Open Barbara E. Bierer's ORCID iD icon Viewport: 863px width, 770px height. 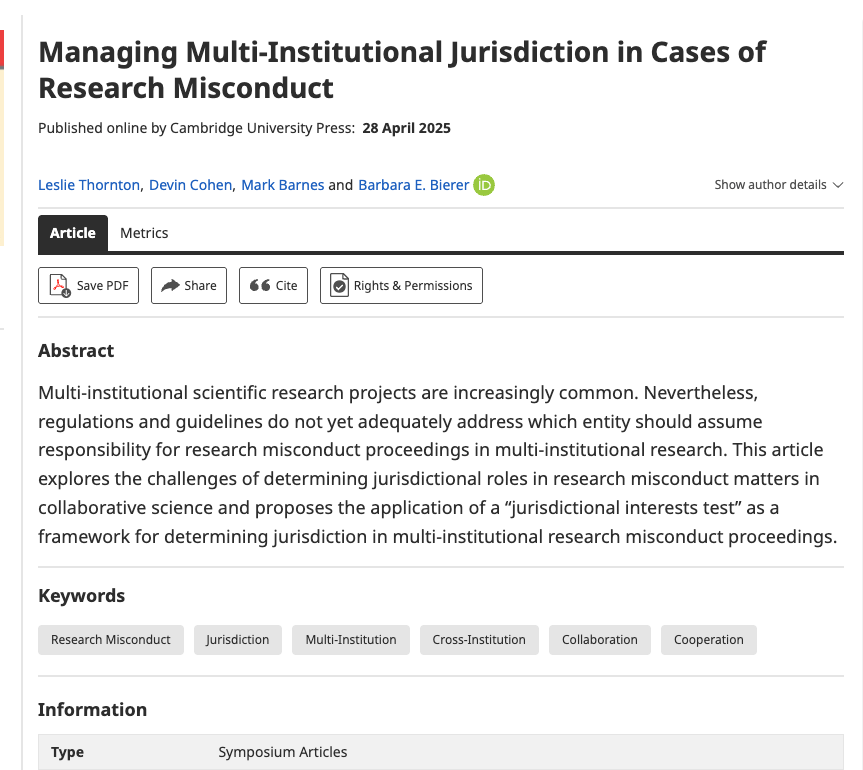pos(484,185)
